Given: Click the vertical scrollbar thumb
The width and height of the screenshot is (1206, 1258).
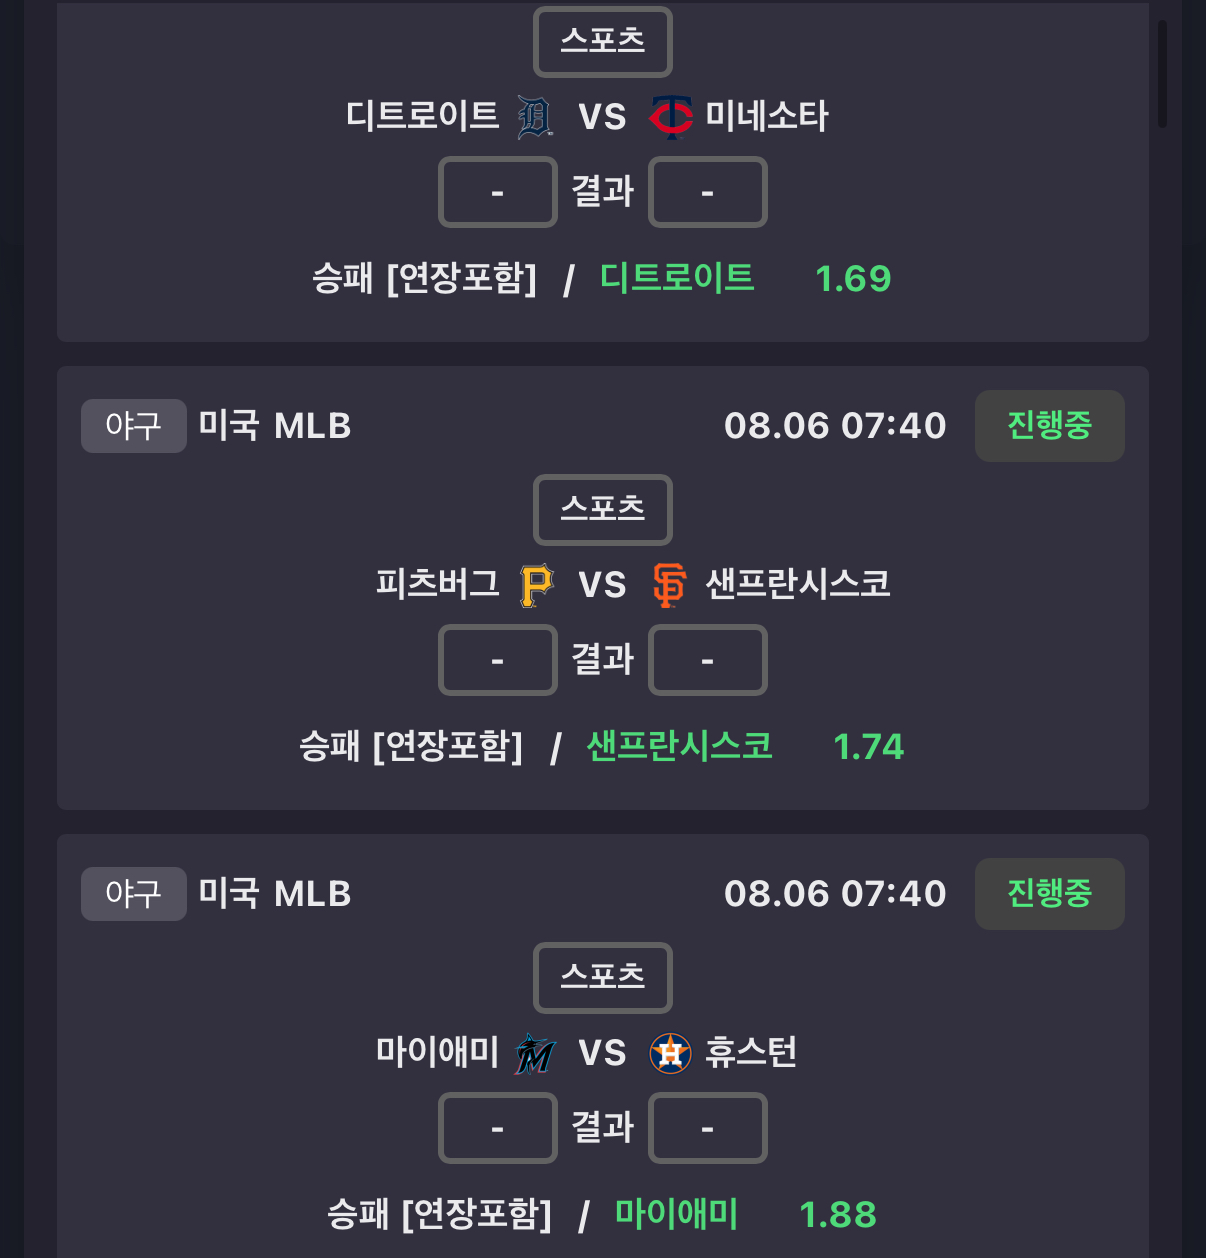Looking at the screenshot, I should point(1162,73).
